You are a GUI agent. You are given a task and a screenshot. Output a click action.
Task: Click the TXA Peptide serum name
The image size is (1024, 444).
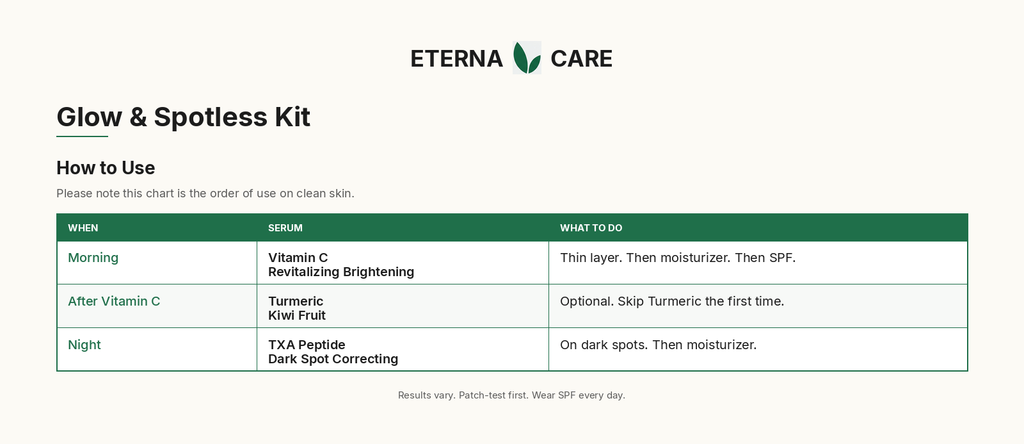tap(306, 344)
